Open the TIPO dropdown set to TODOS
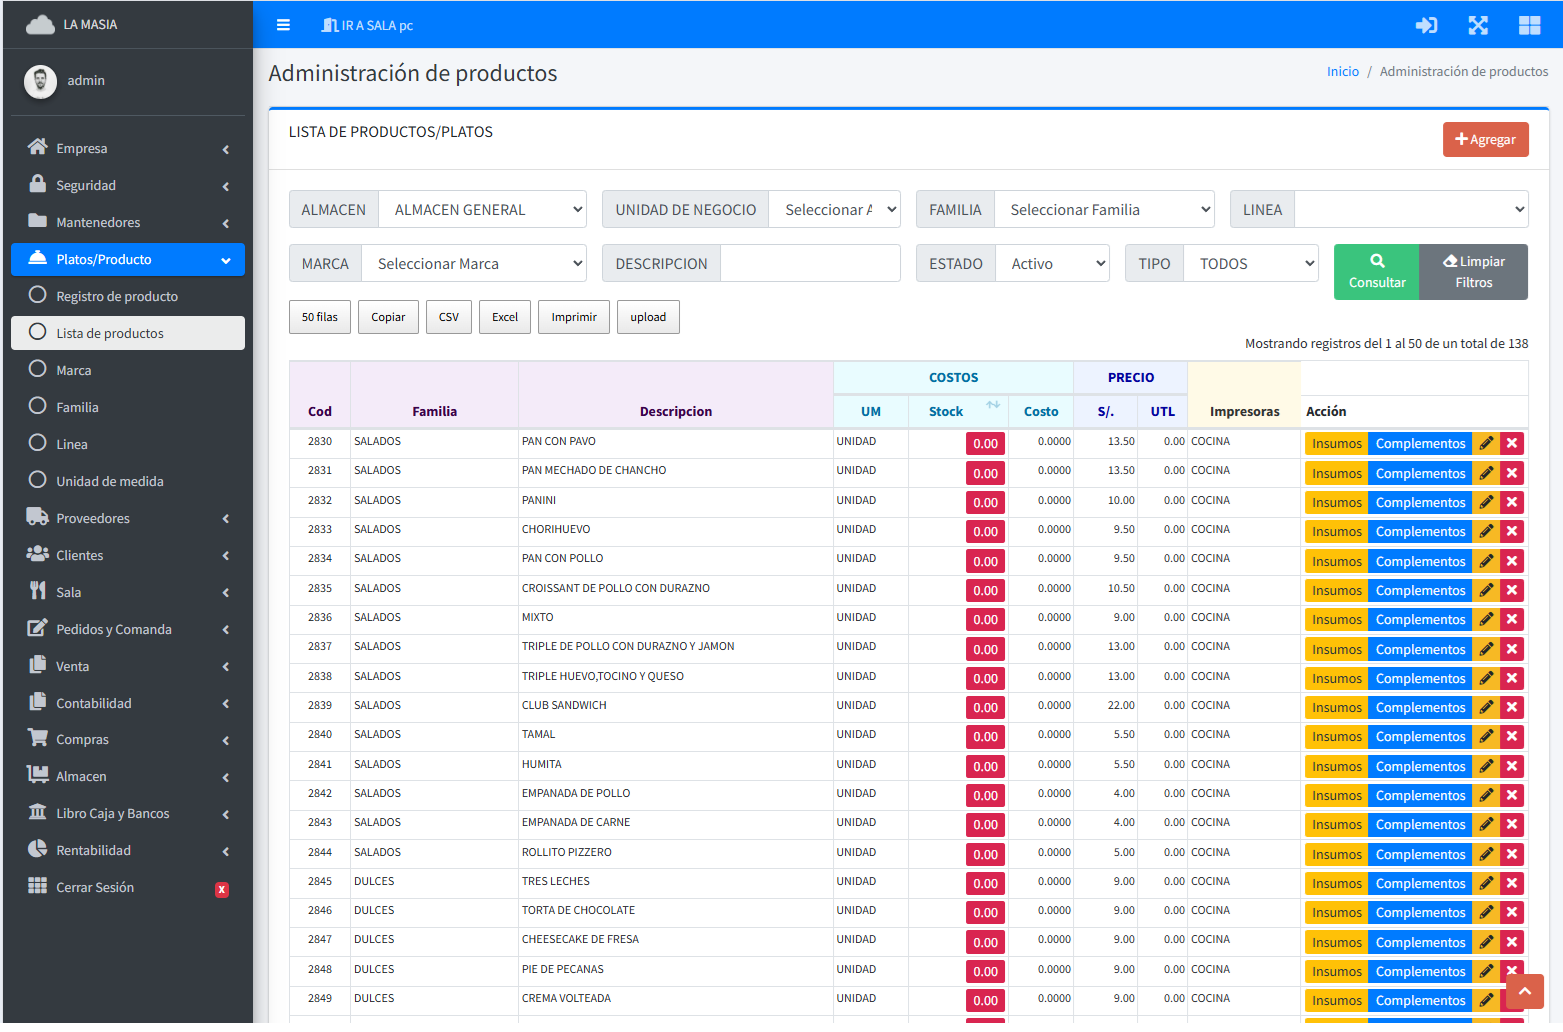 (x=1250, y=262)
